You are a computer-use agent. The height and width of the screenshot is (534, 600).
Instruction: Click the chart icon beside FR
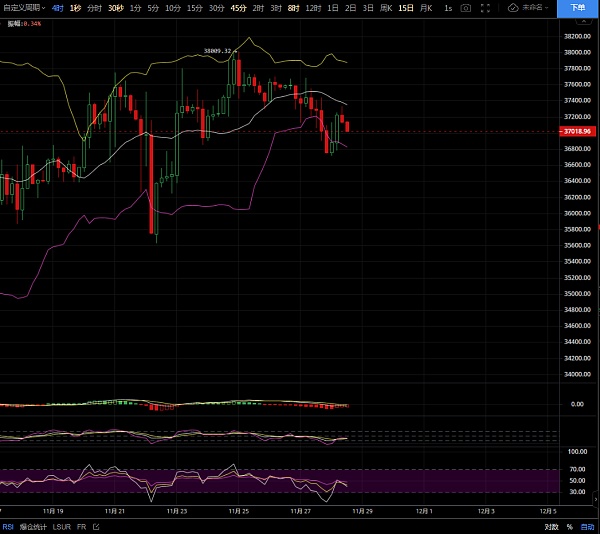tap(95, 526)
